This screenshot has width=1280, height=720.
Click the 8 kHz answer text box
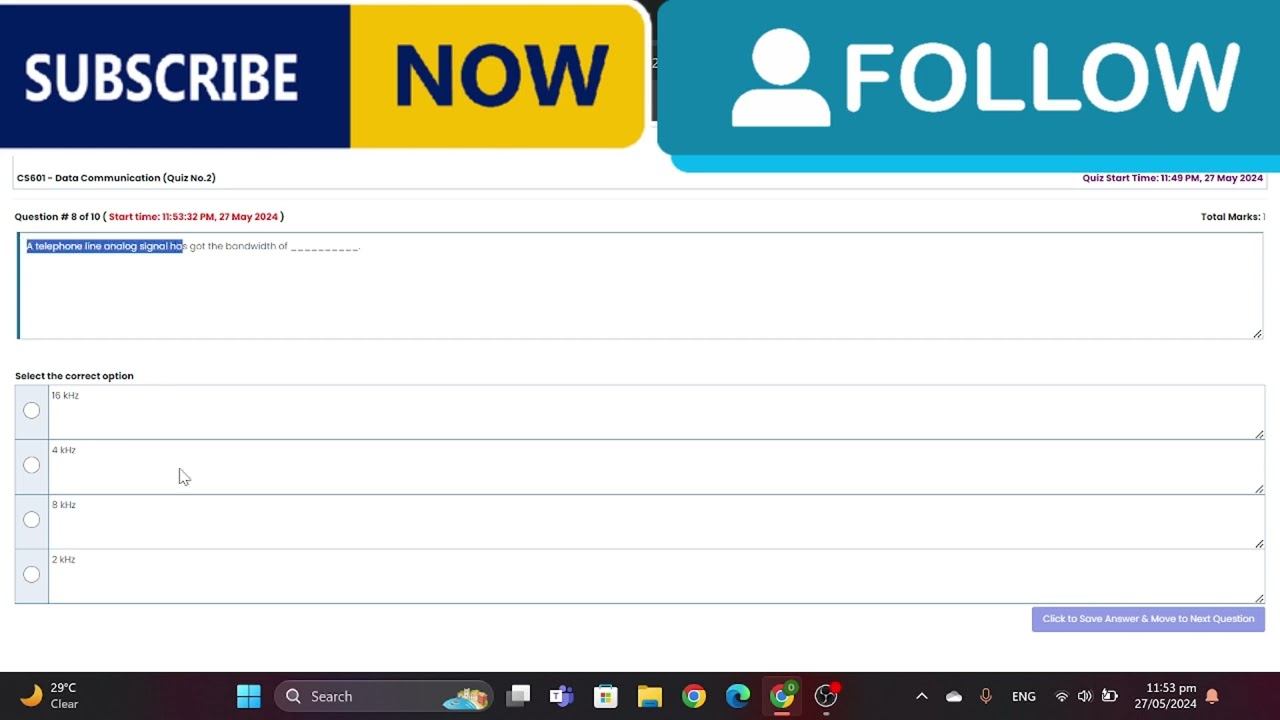point(656,522)
